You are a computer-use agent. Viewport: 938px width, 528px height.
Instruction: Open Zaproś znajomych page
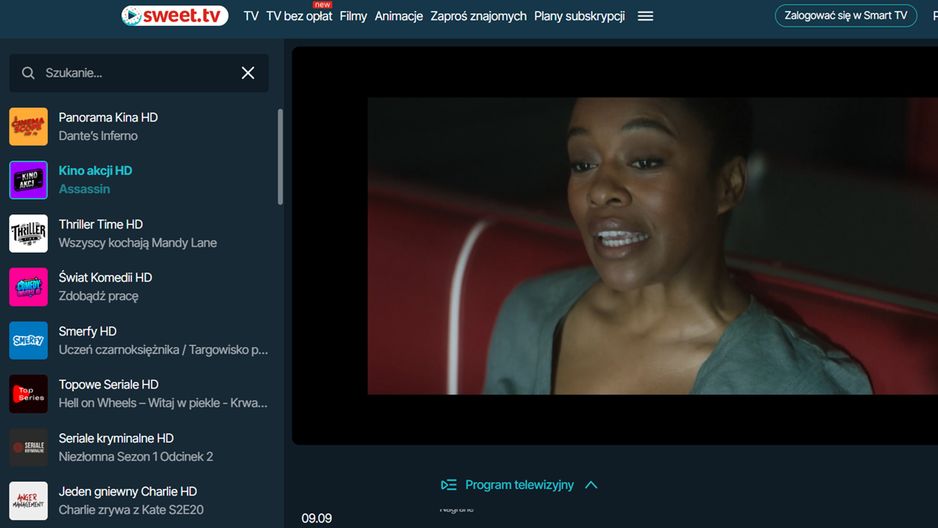479,16
